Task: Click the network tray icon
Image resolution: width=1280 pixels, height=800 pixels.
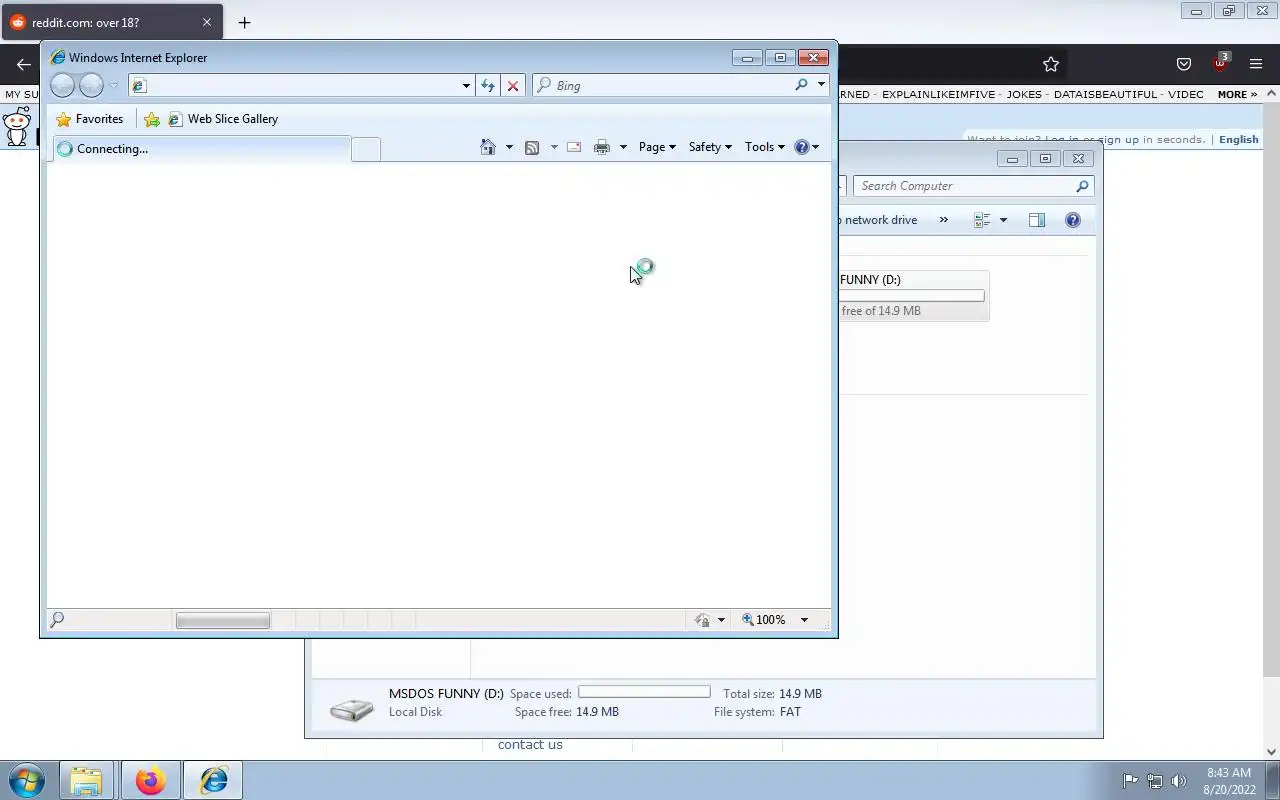Action: click(x=1155, y=781)
